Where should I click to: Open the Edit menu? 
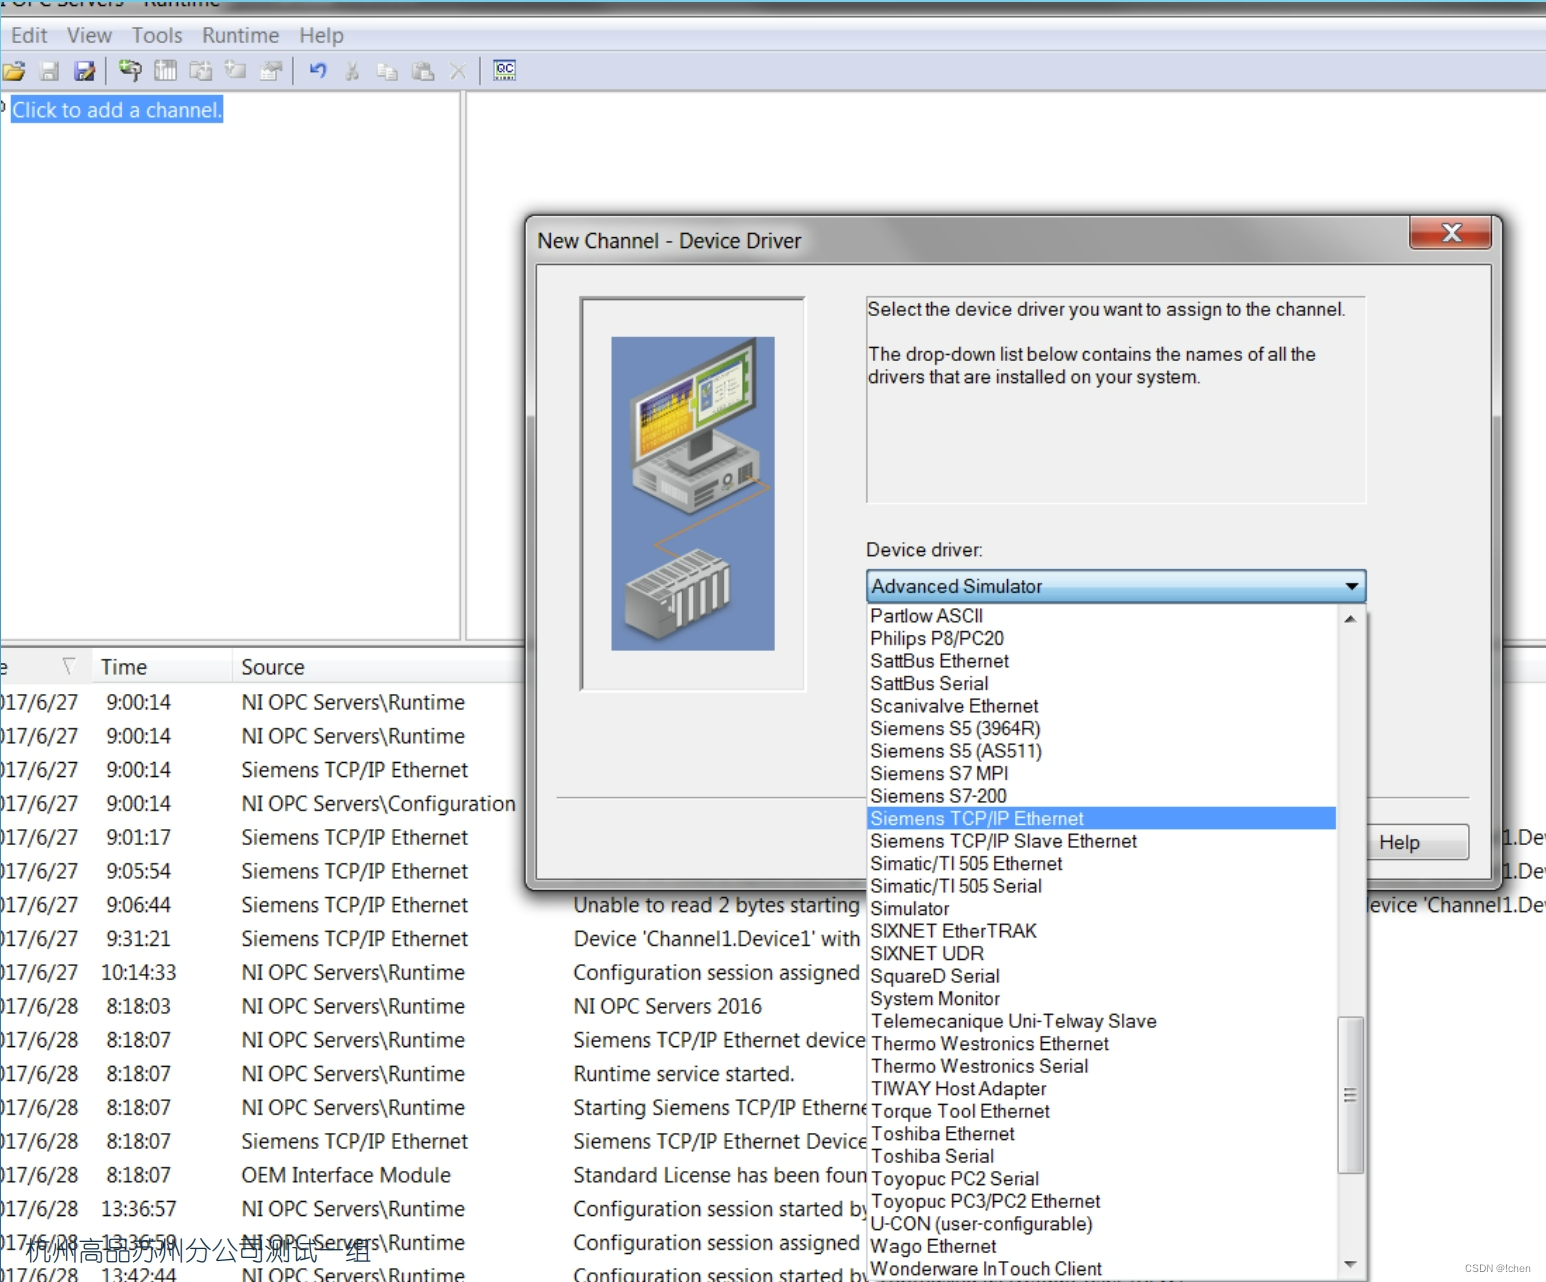click(x=29, y=36)
